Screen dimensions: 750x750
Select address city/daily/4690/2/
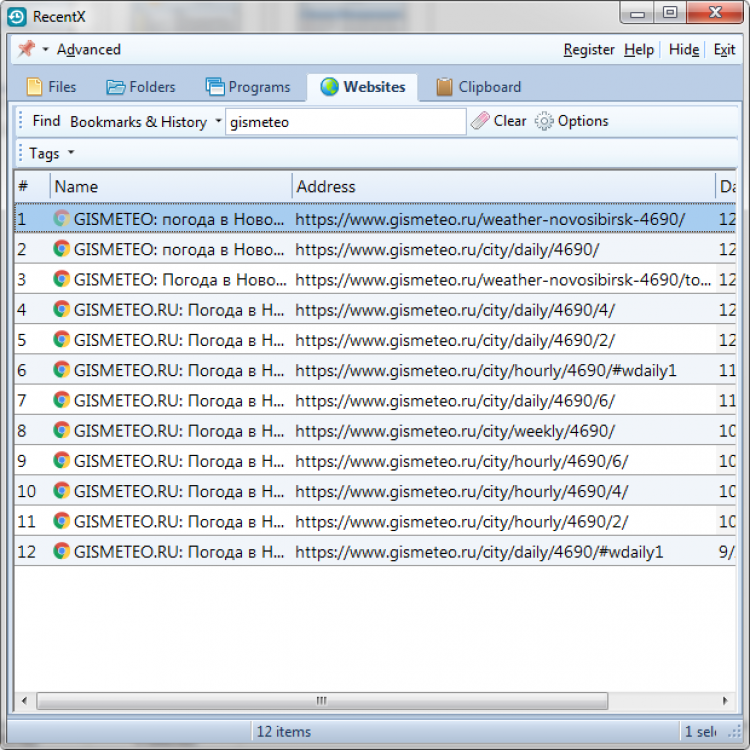click(x=455, y=340)
